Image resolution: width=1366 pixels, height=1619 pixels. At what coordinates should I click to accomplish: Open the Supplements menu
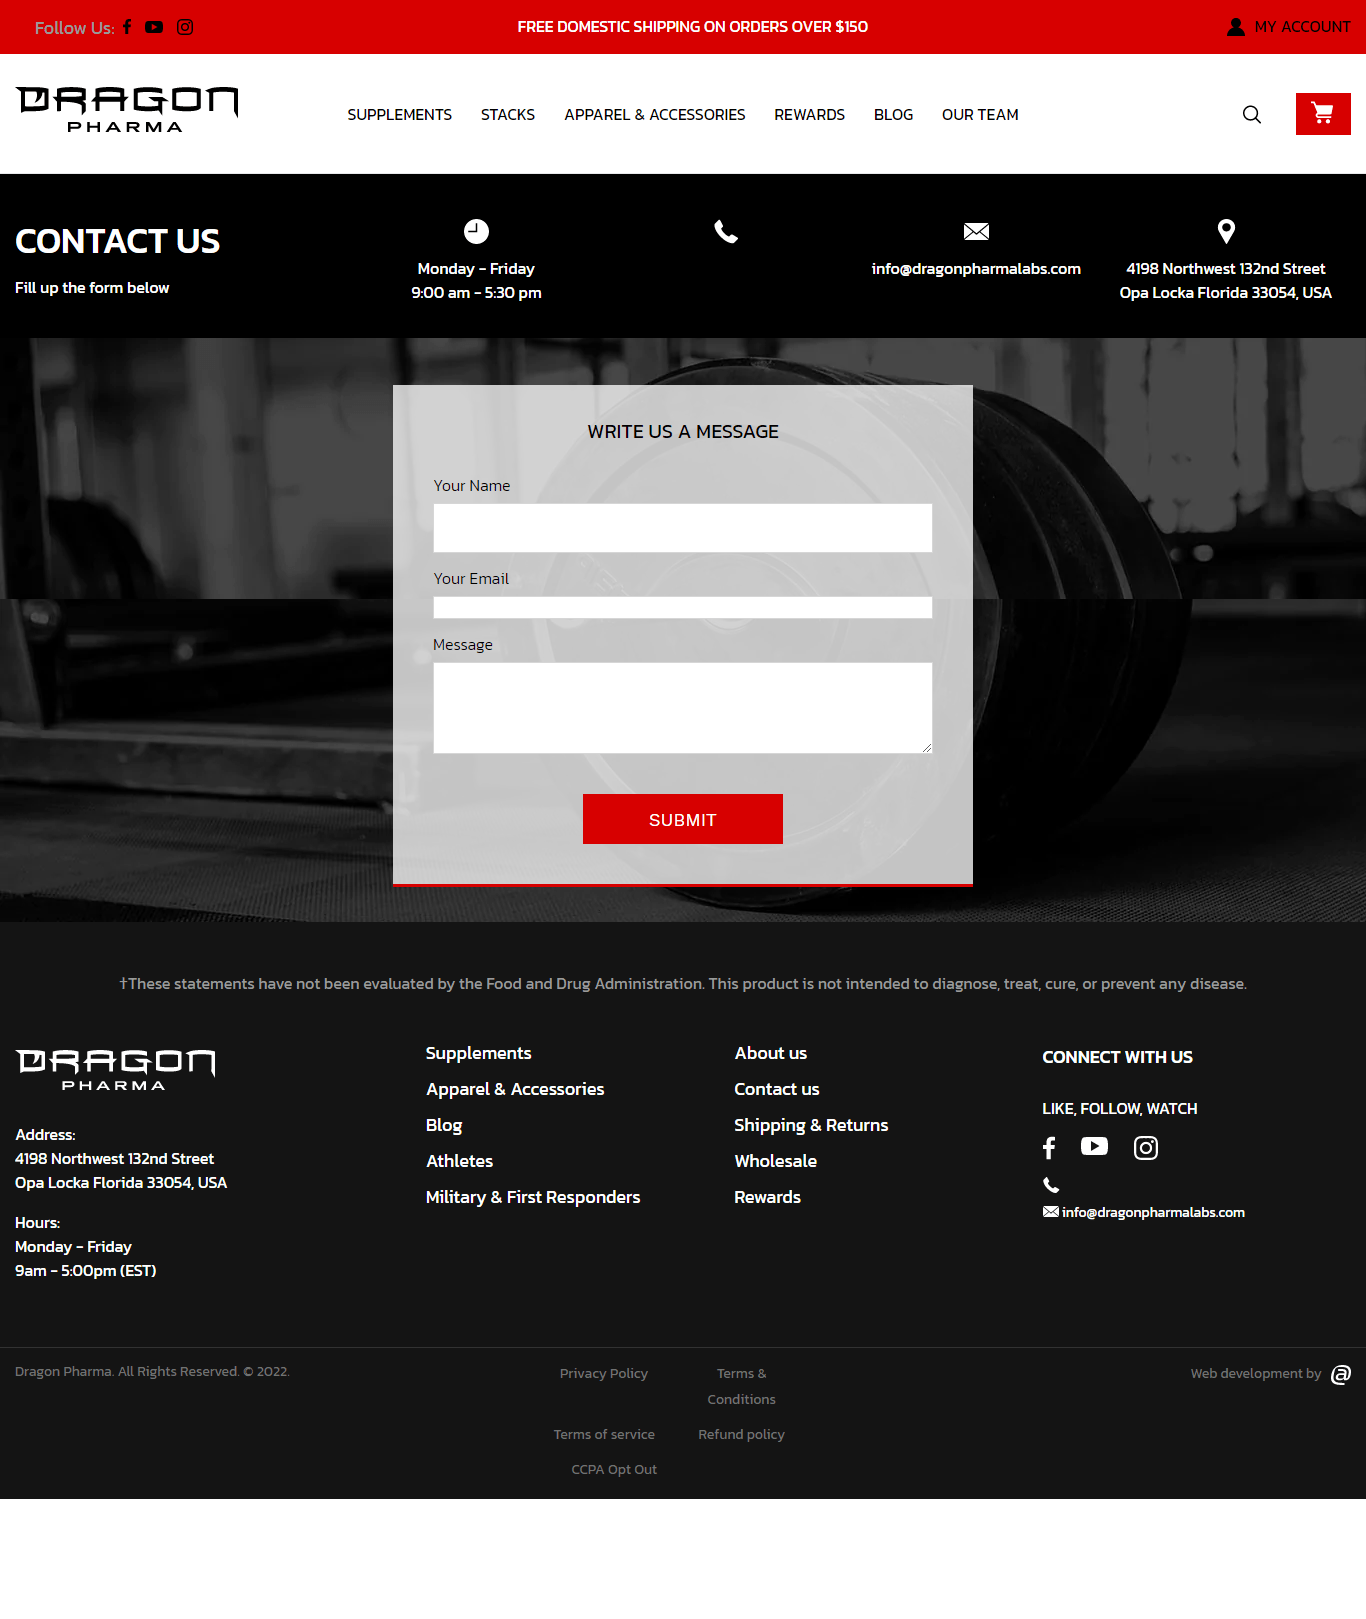pos(399,115)
